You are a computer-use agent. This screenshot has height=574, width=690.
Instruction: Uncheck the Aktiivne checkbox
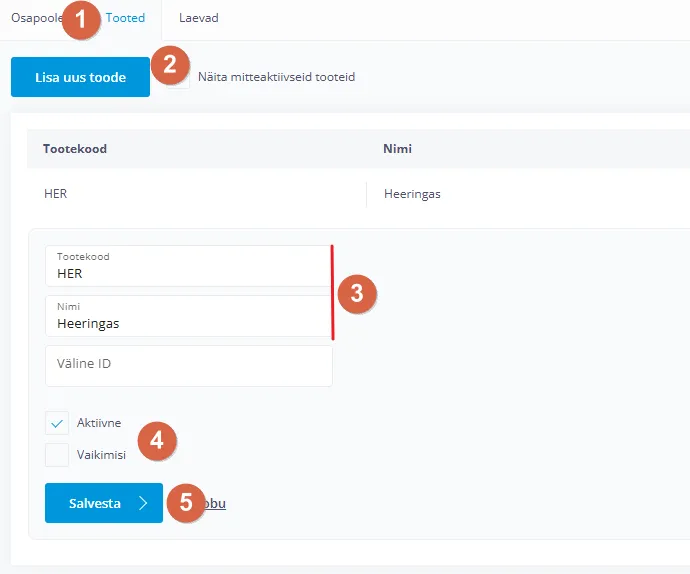(x=57, y=423)
